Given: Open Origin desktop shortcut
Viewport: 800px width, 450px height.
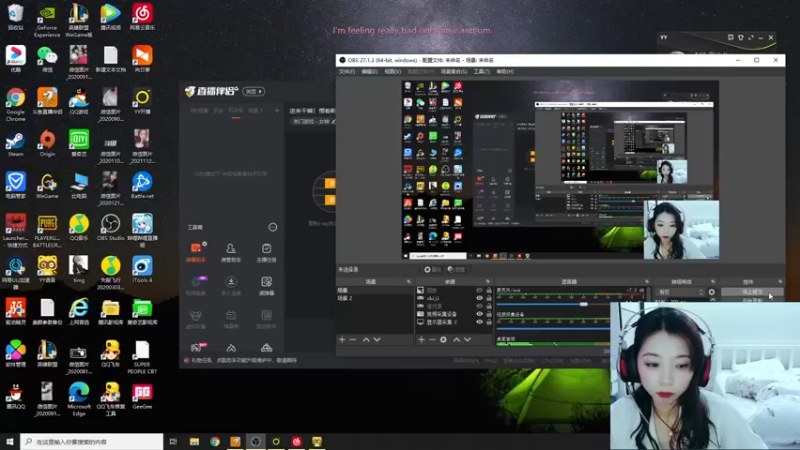Looking at the screenshot, I should (47, 144).
